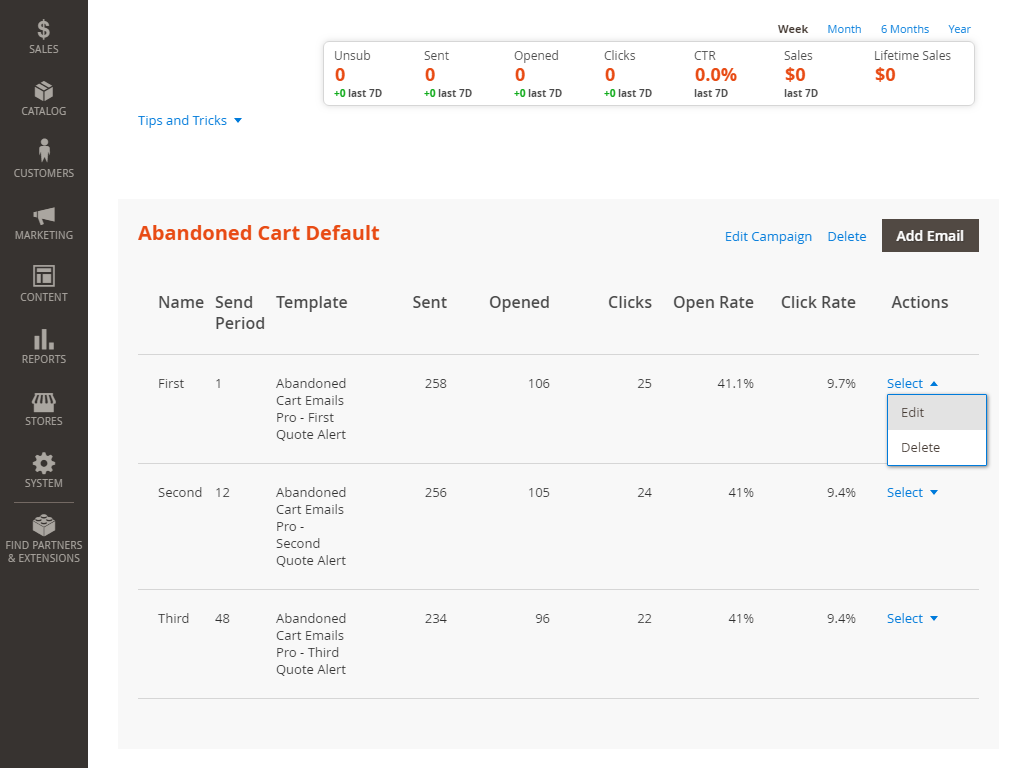Viewport: 1024px width, 768px height.
Task: Click the Add Email button
Action: [930, 236]
